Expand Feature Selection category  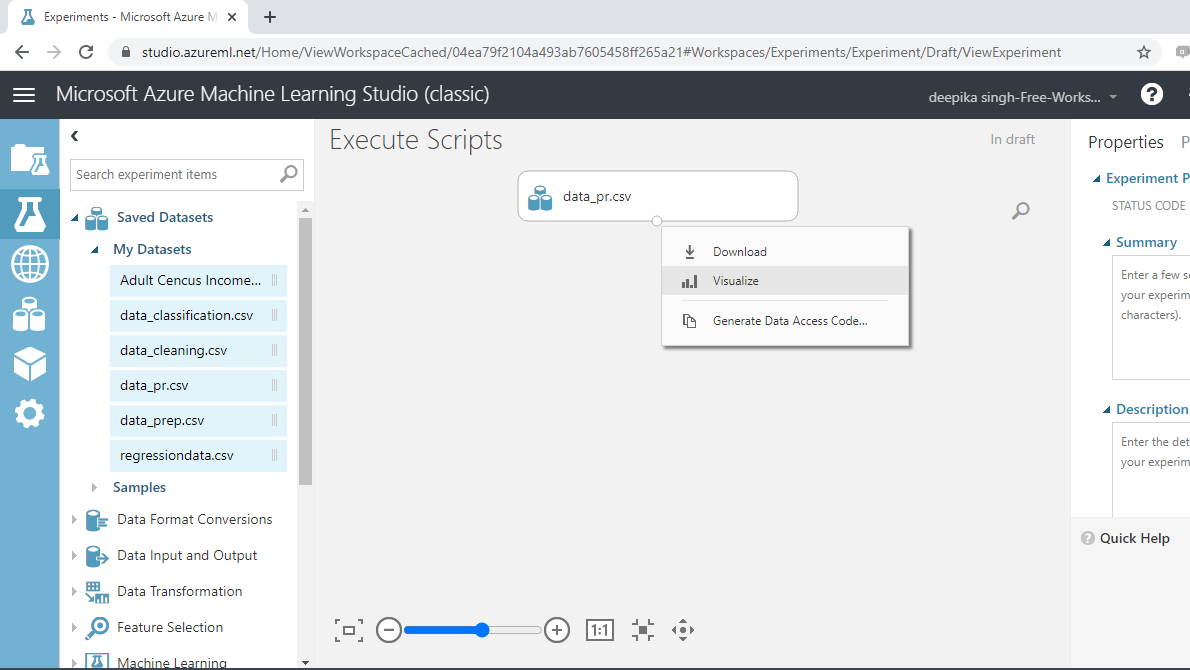pos(74,628)
